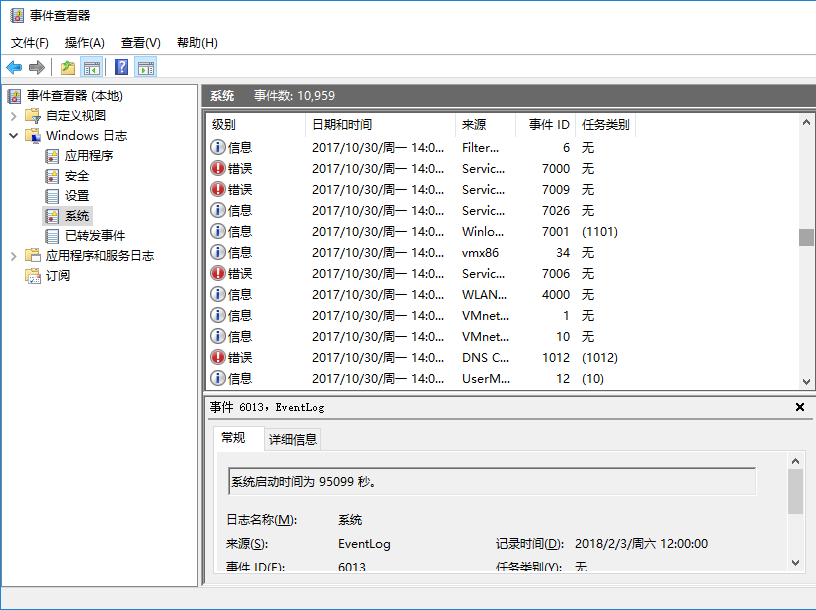The image size is (816, 610).
Task: Close the event preview pane with X
Action: [799, 407]
